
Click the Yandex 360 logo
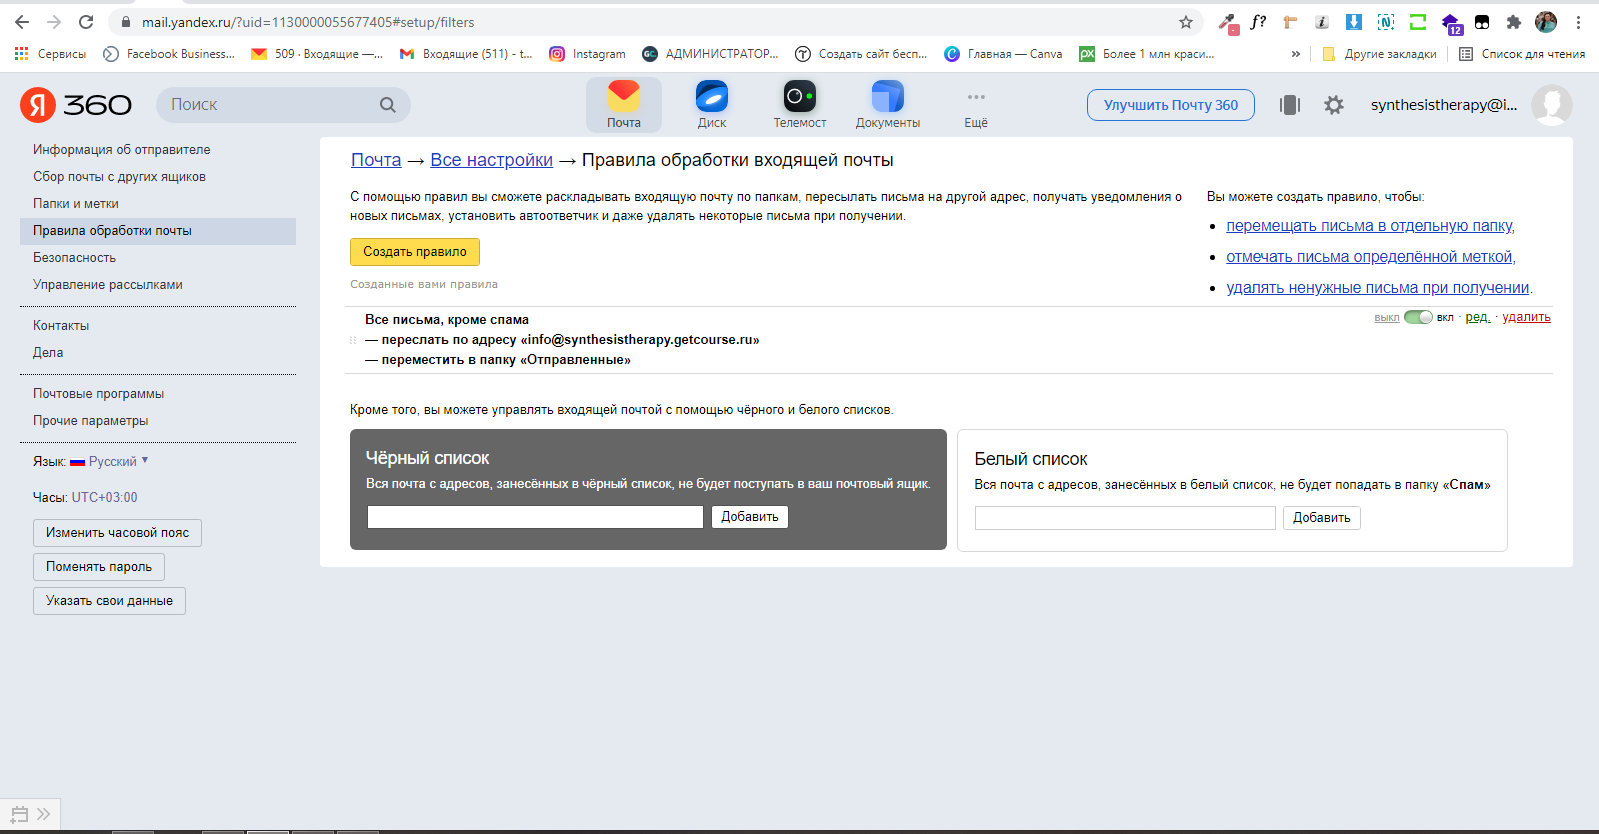click(x=76, y=105)
